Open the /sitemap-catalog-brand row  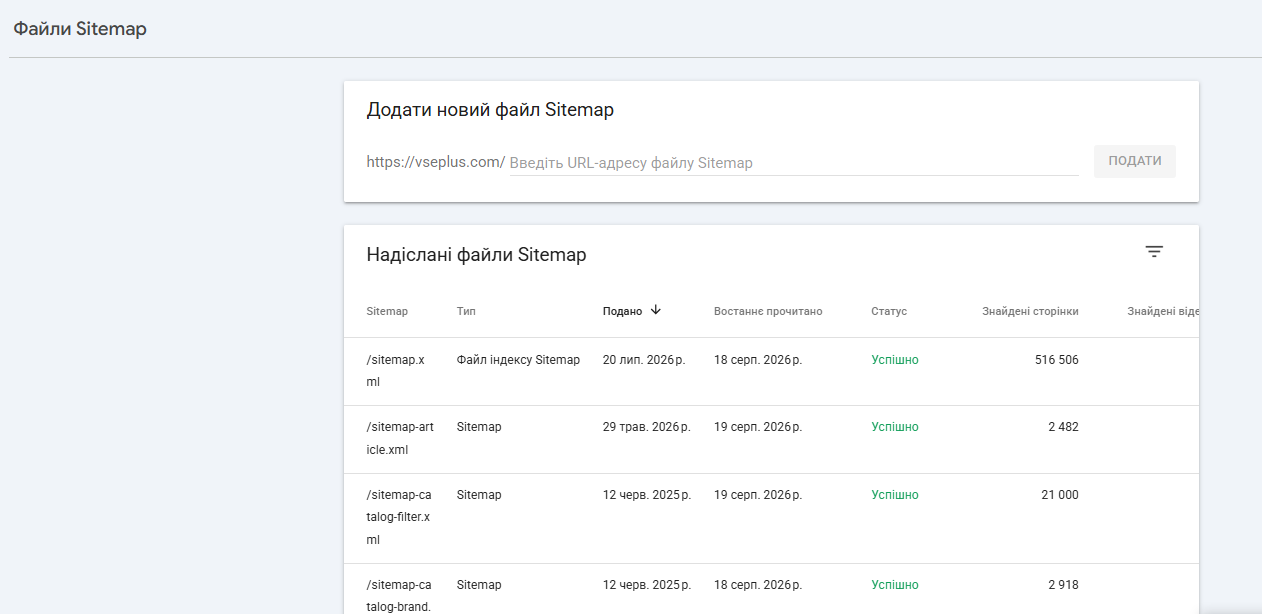[x=771, y=589]
